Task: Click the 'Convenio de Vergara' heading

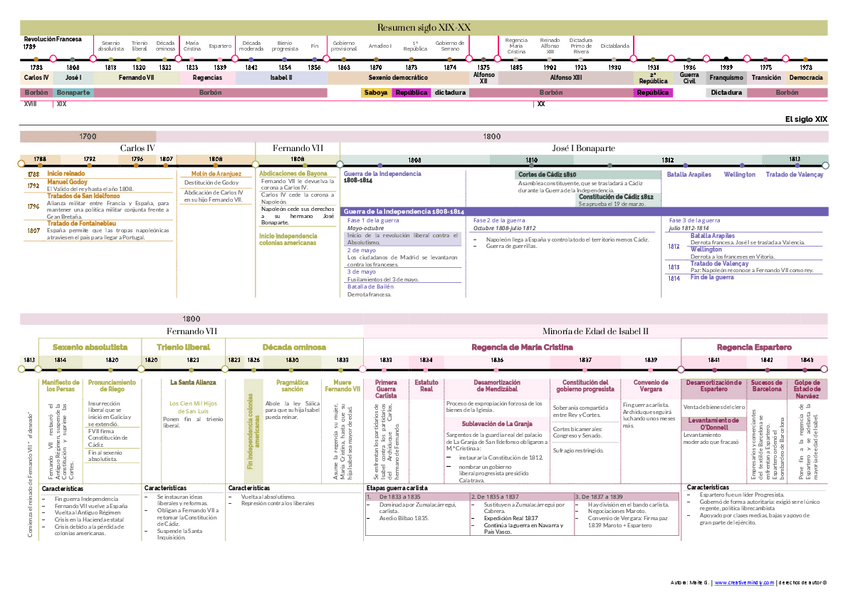Action: [651, 385]
